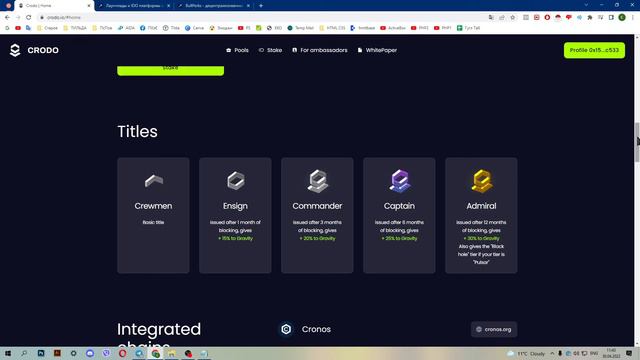Open the File Explorer icon in the taskbar
Image resolution: width=640 pixels, height=360 pixels.
point(171,353)
